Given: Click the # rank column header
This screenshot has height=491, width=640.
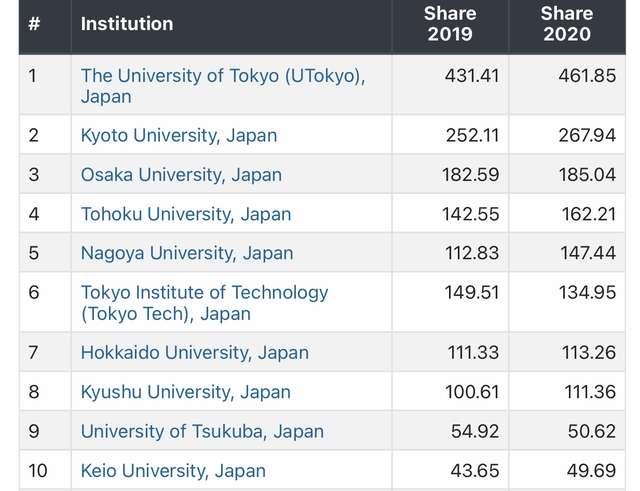Looking at the screenshot, I should point(34,23).
